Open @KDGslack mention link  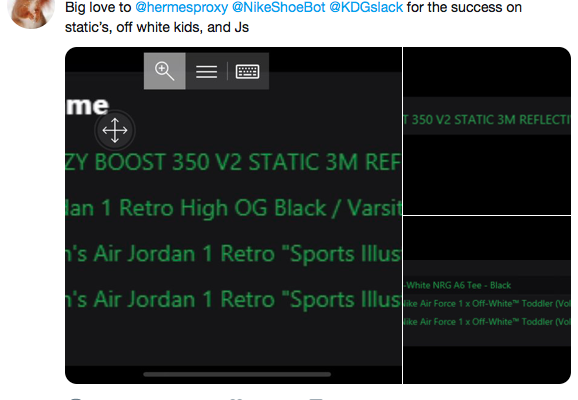tap(366, 7)
